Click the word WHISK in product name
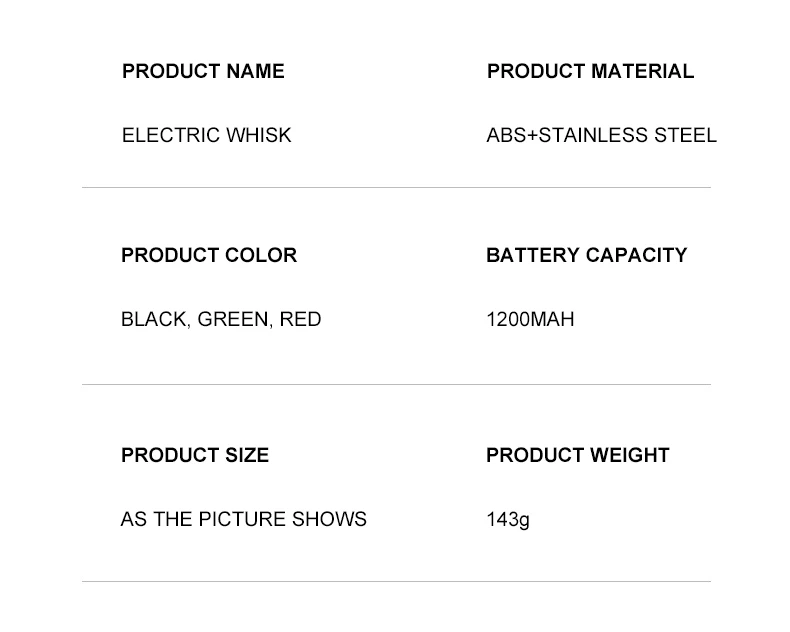This screenshot has width=790, height=632. 259,135
